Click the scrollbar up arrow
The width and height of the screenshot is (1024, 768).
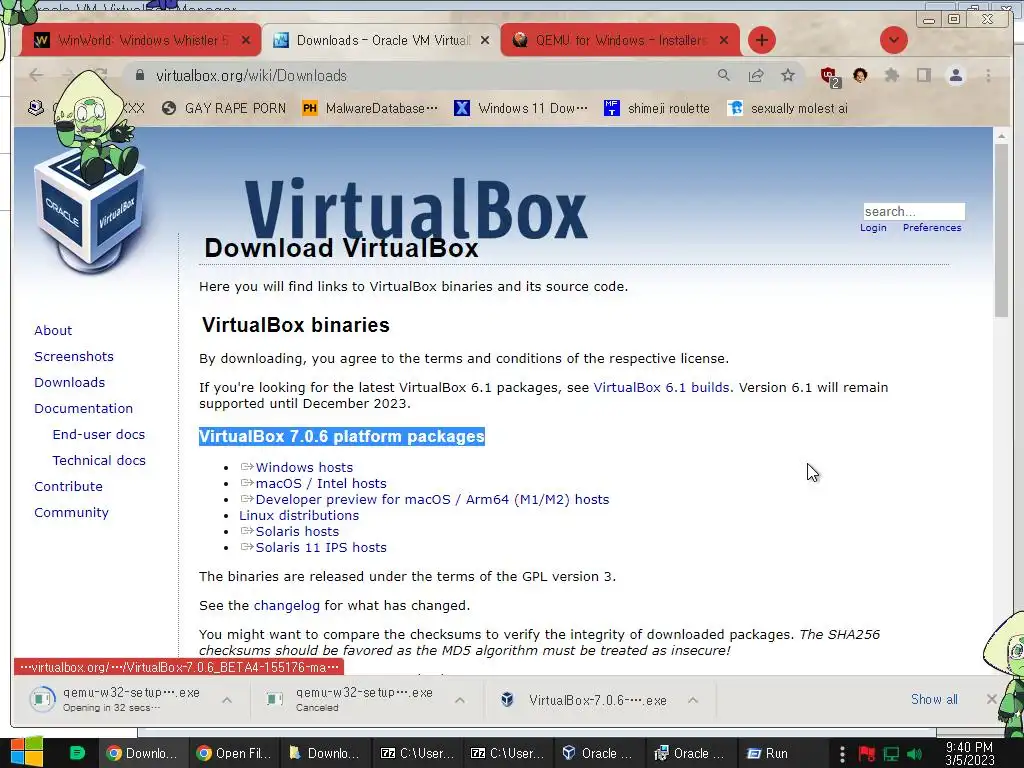pos(1001,136)
